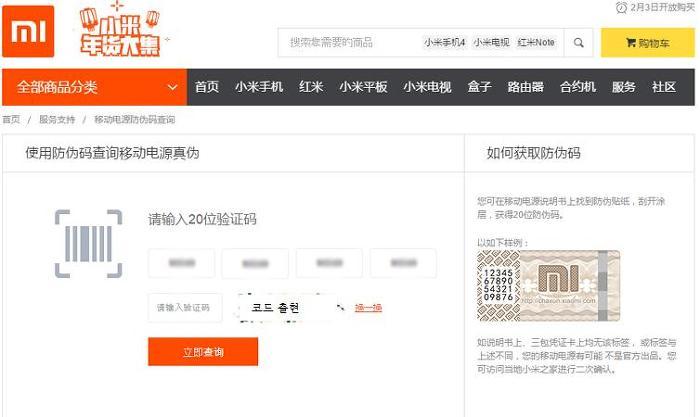The width and height of the screenshot is (700, 417).
Task: Click the 使用防伪码查询移动电源真伪 heading
Action: [112, 153]
